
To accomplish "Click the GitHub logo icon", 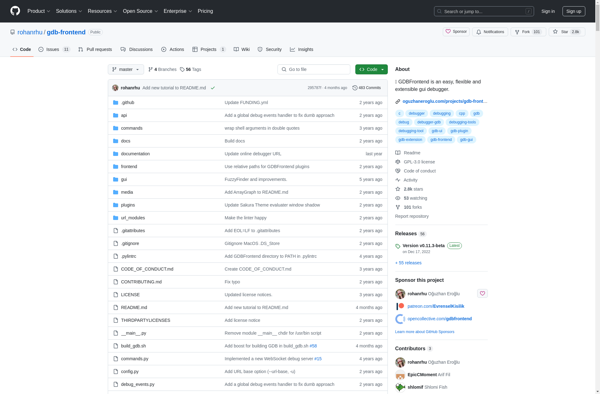I will coord(15,11).
